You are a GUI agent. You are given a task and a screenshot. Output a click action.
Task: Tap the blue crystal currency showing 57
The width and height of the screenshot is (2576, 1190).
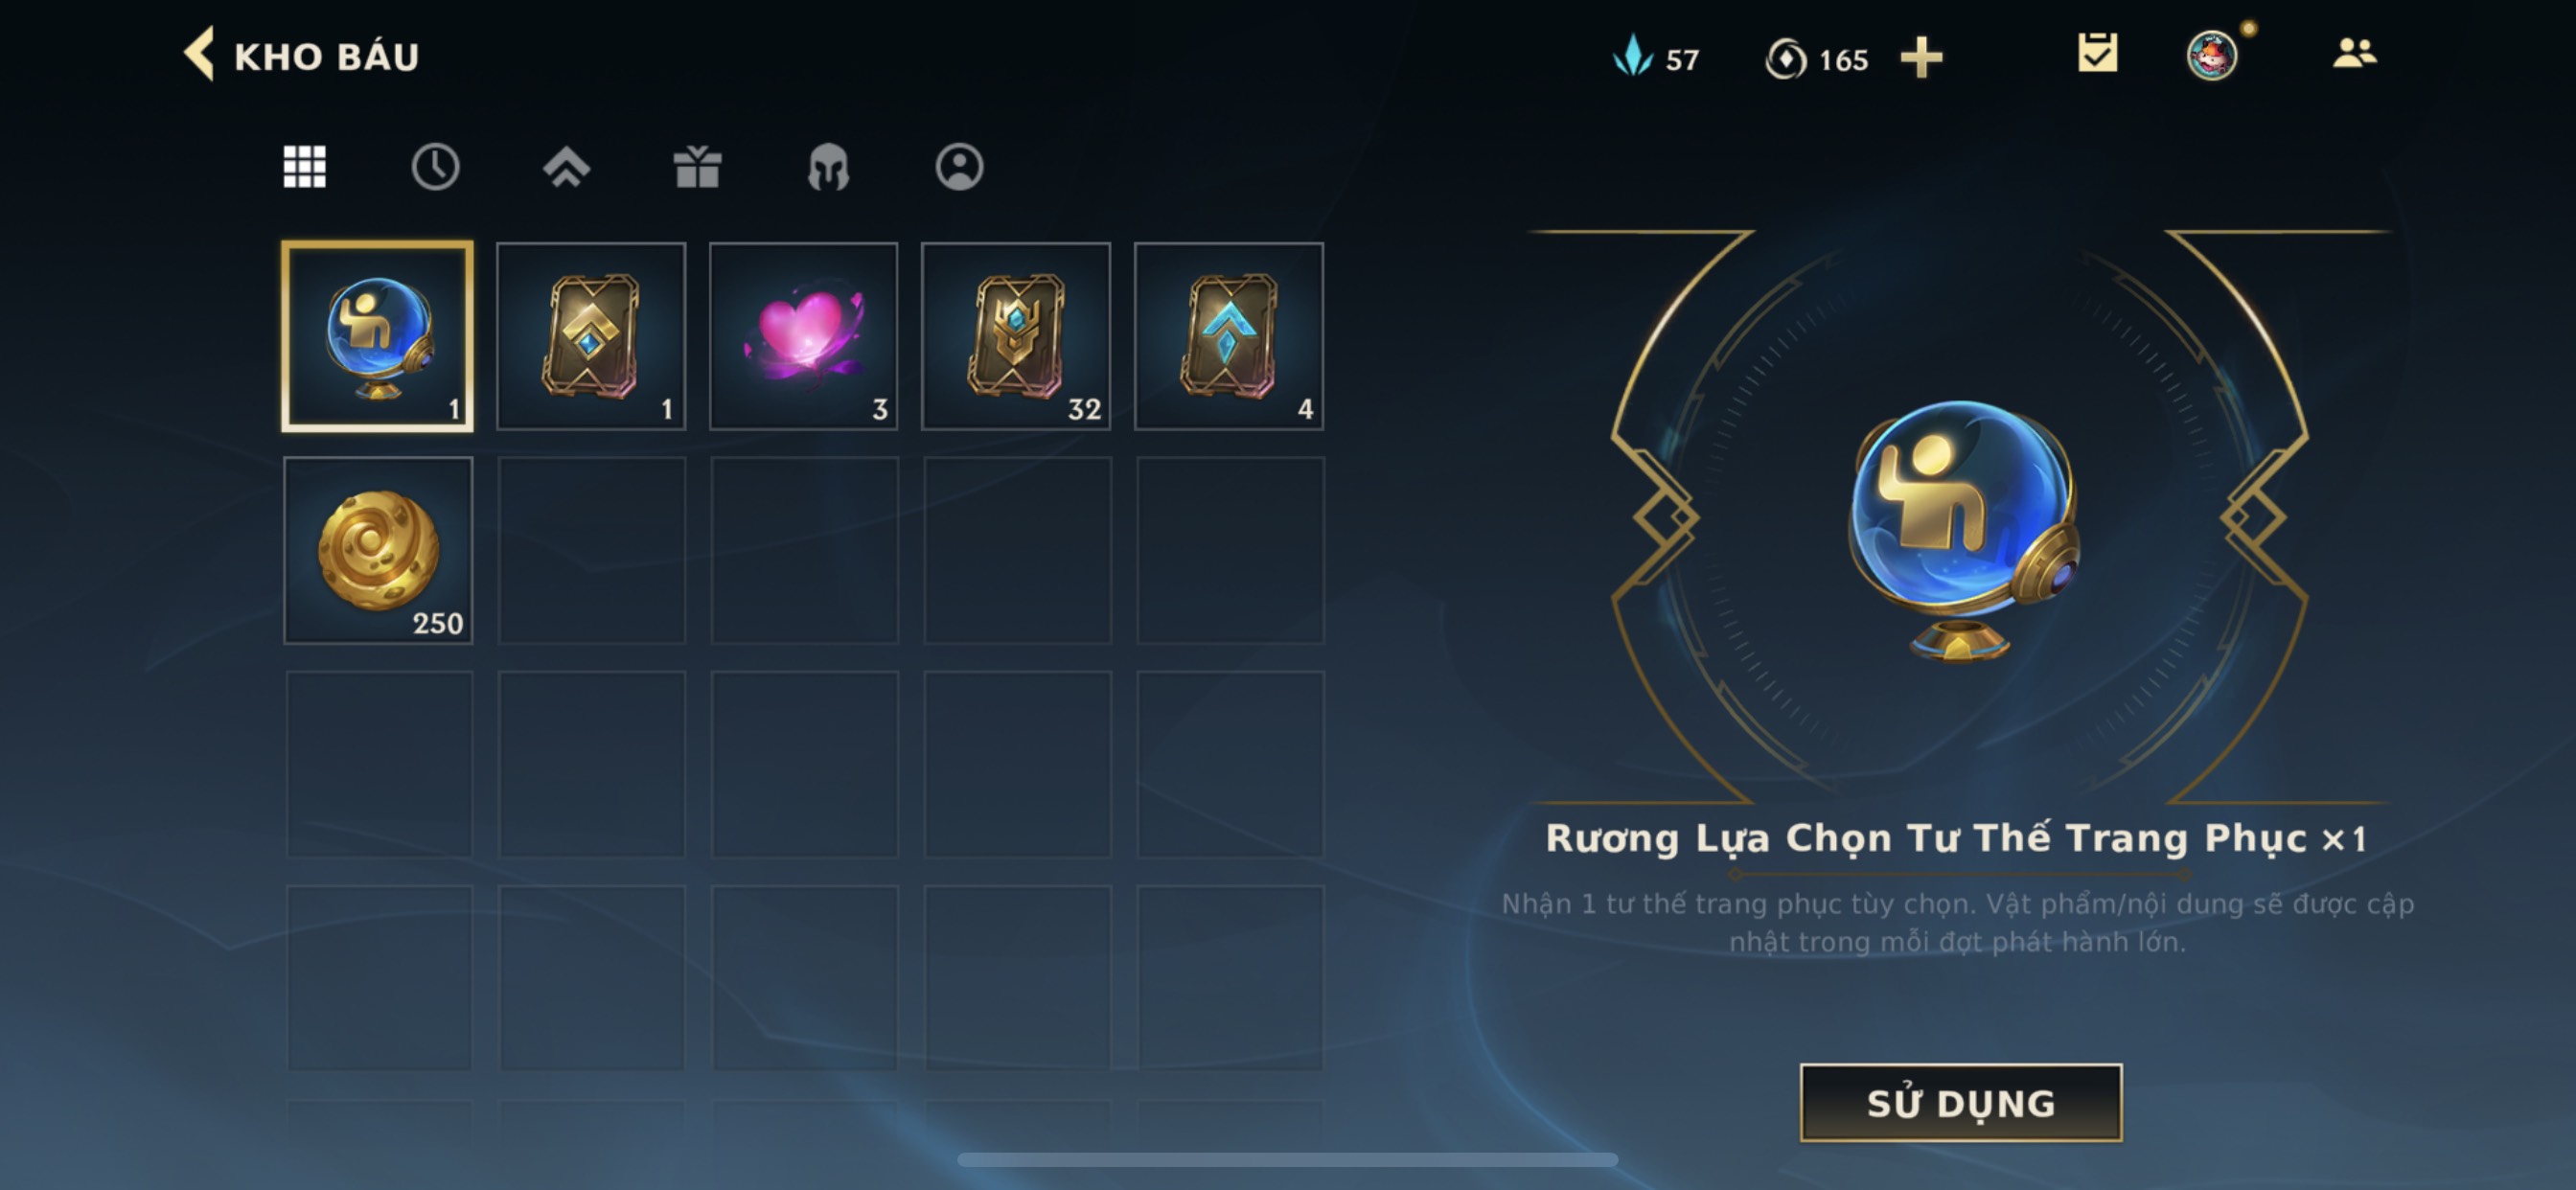(1656, 58)
